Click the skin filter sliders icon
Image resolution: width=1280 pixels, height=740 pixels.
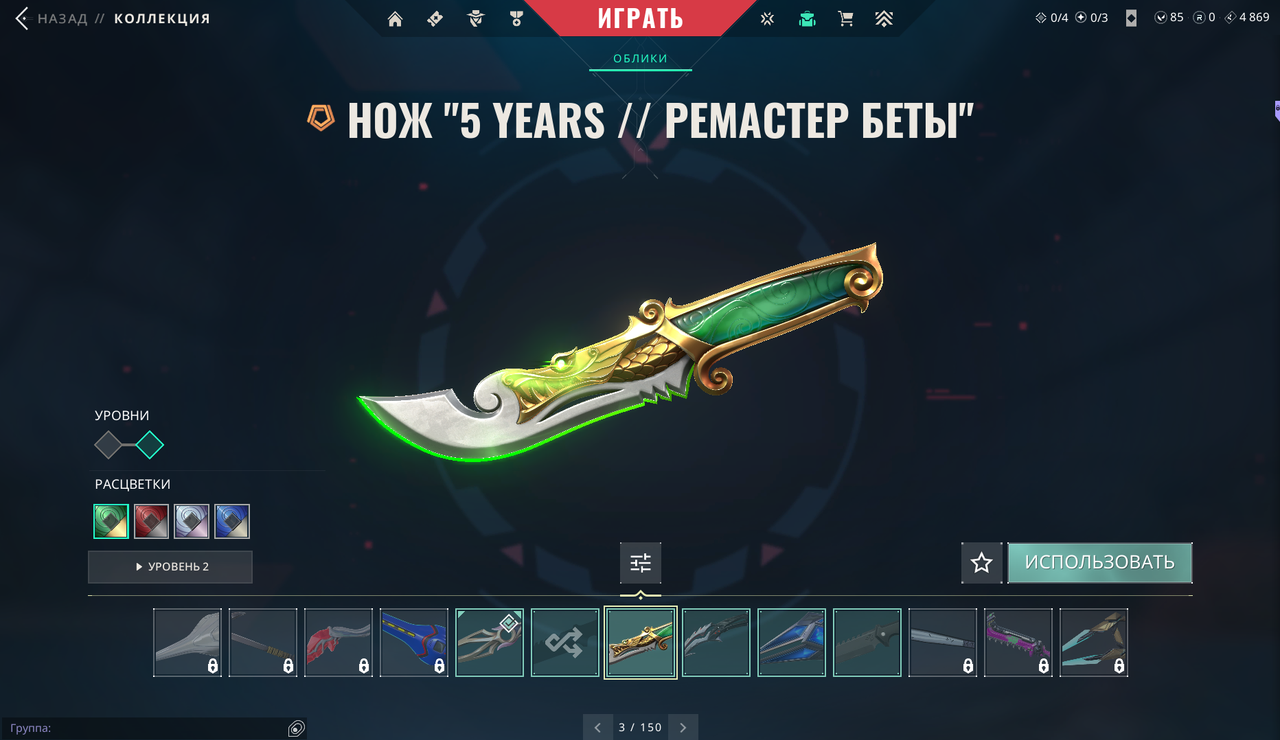[x=640, y=563]
